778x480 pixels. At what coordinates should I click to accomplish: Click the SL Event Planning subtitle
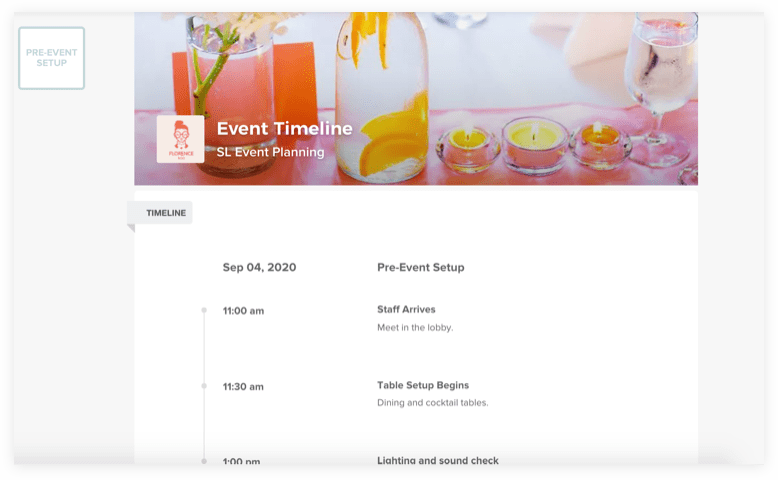pos(270,152)
